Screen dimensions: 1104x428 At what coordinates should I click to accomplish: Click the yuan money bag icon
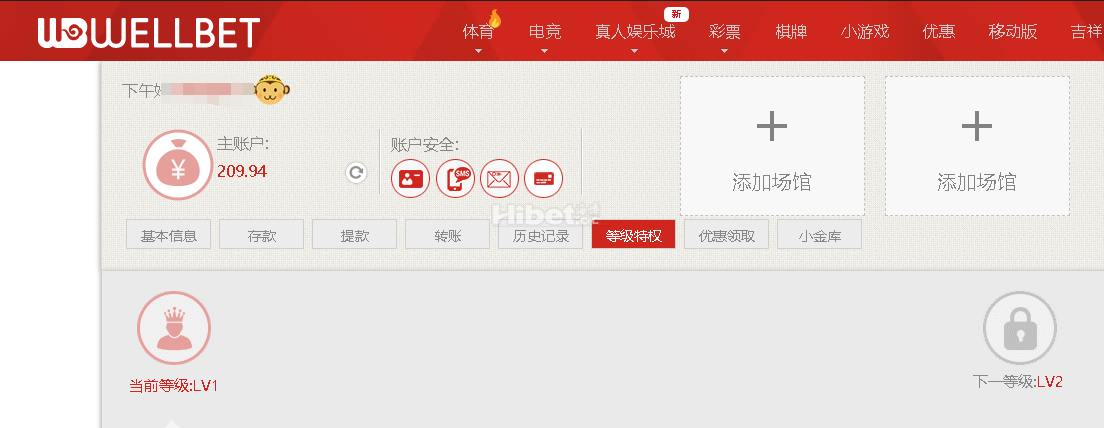[x=178, y=165]
